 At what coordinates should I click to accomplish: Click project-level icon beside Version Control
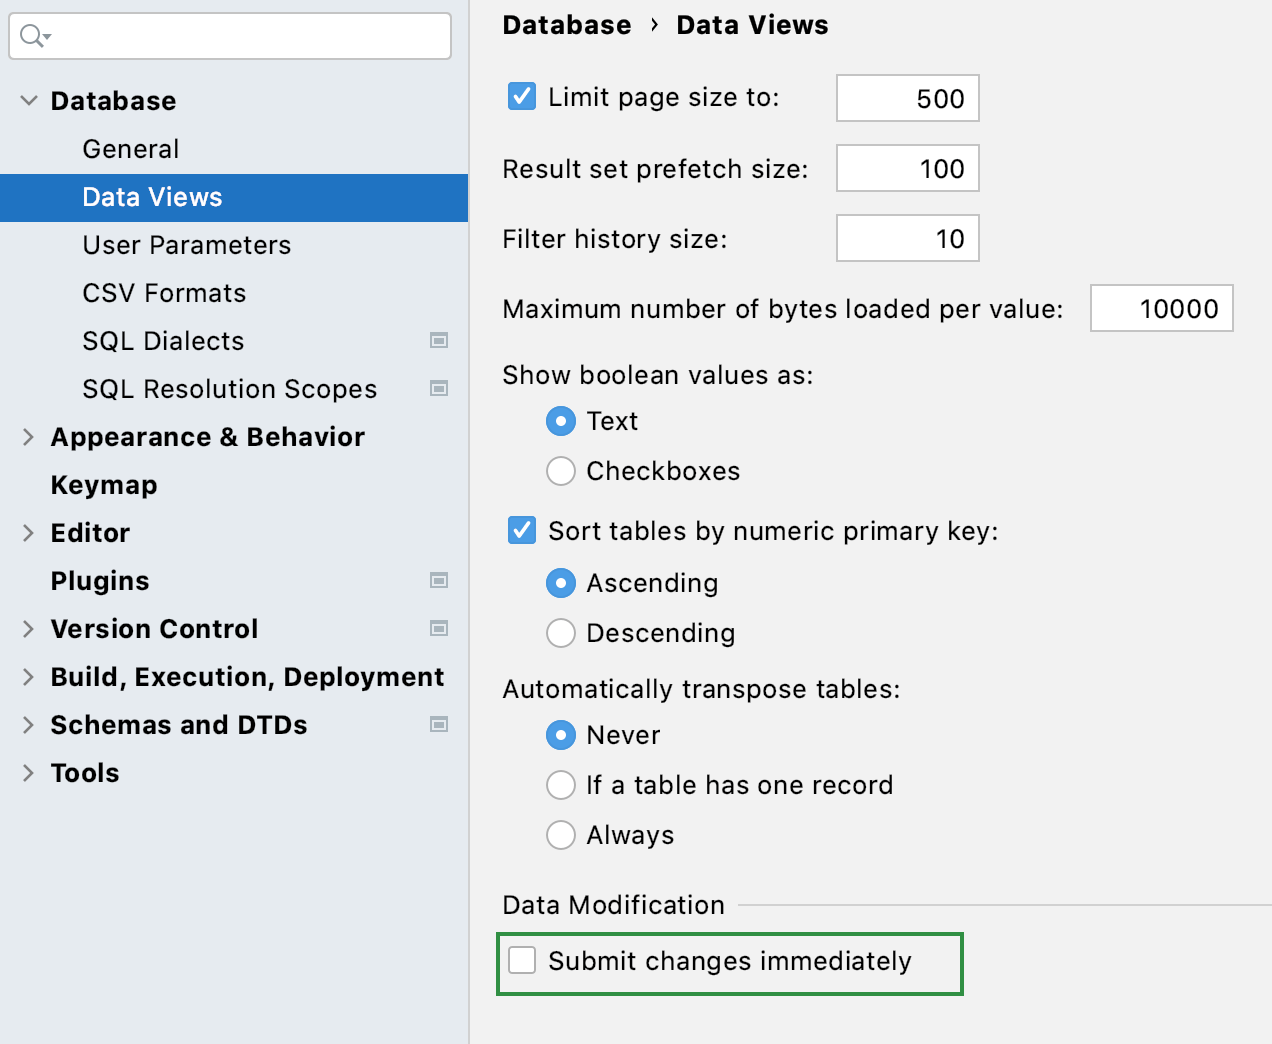click(438, 629)
